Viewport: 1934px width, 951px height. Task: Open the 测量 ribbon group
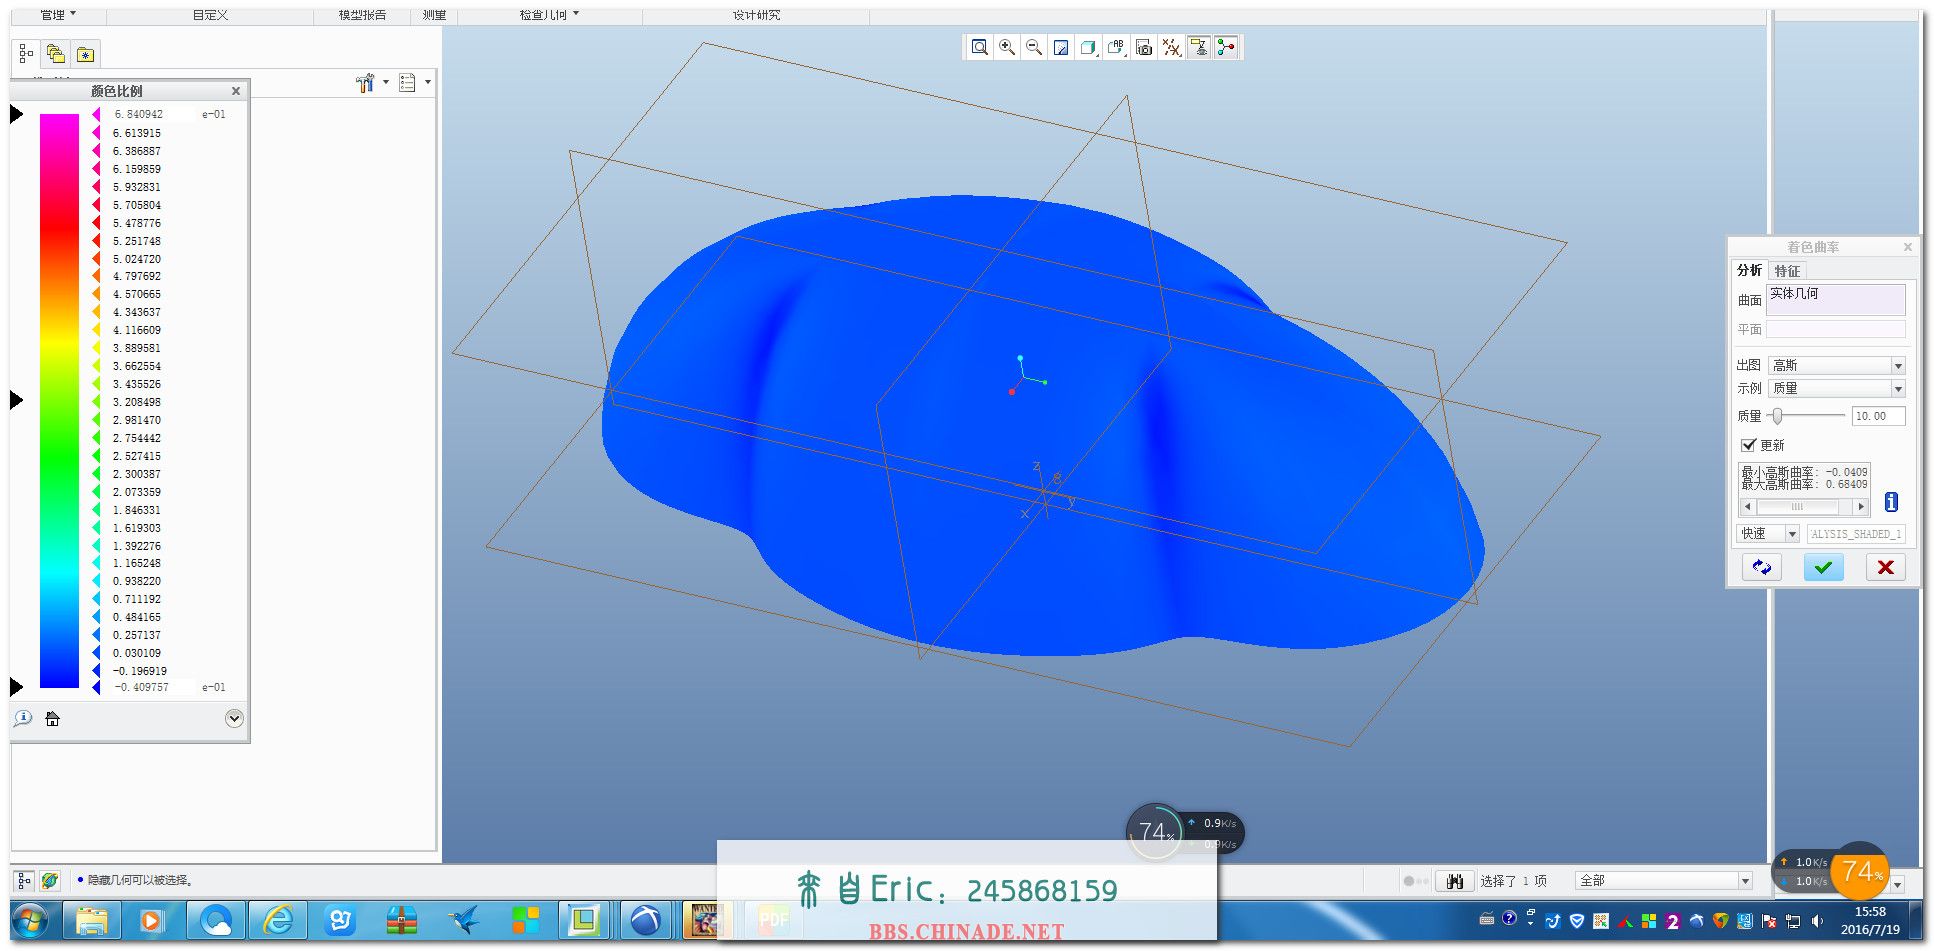click(x=434, y=15)
